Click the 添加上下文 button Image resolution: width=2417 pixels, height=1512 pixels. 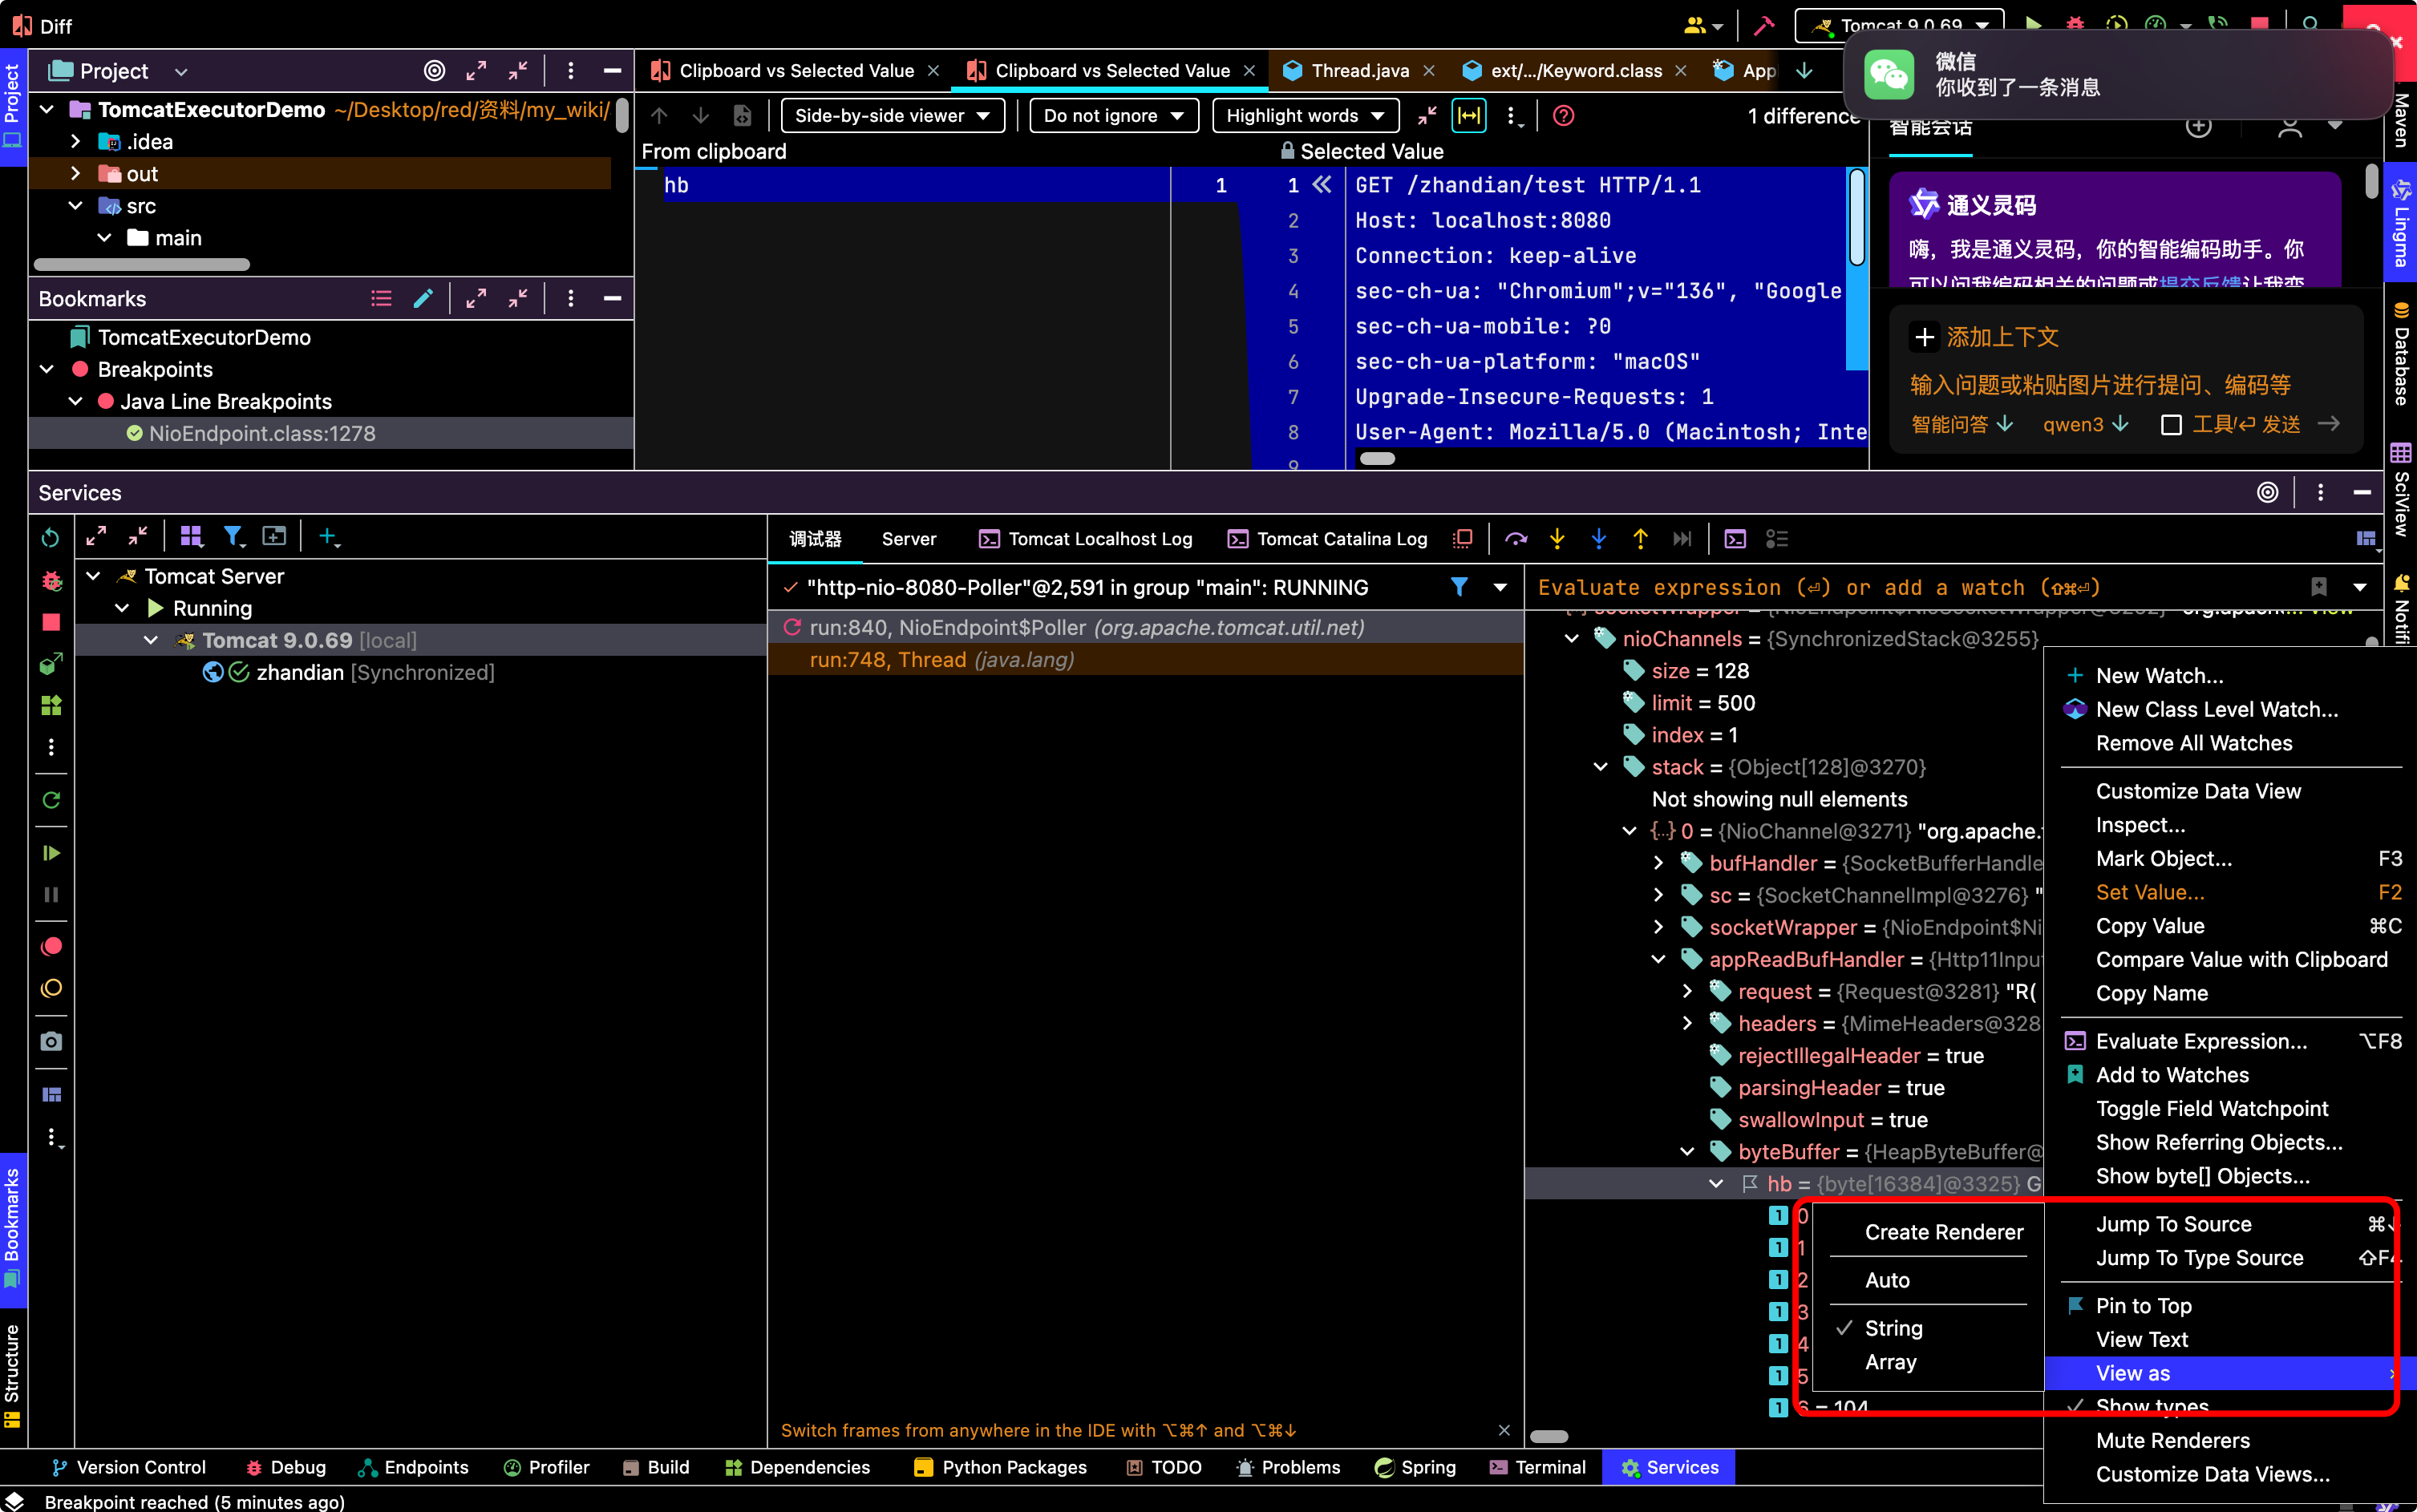(x=1985, y=337)
